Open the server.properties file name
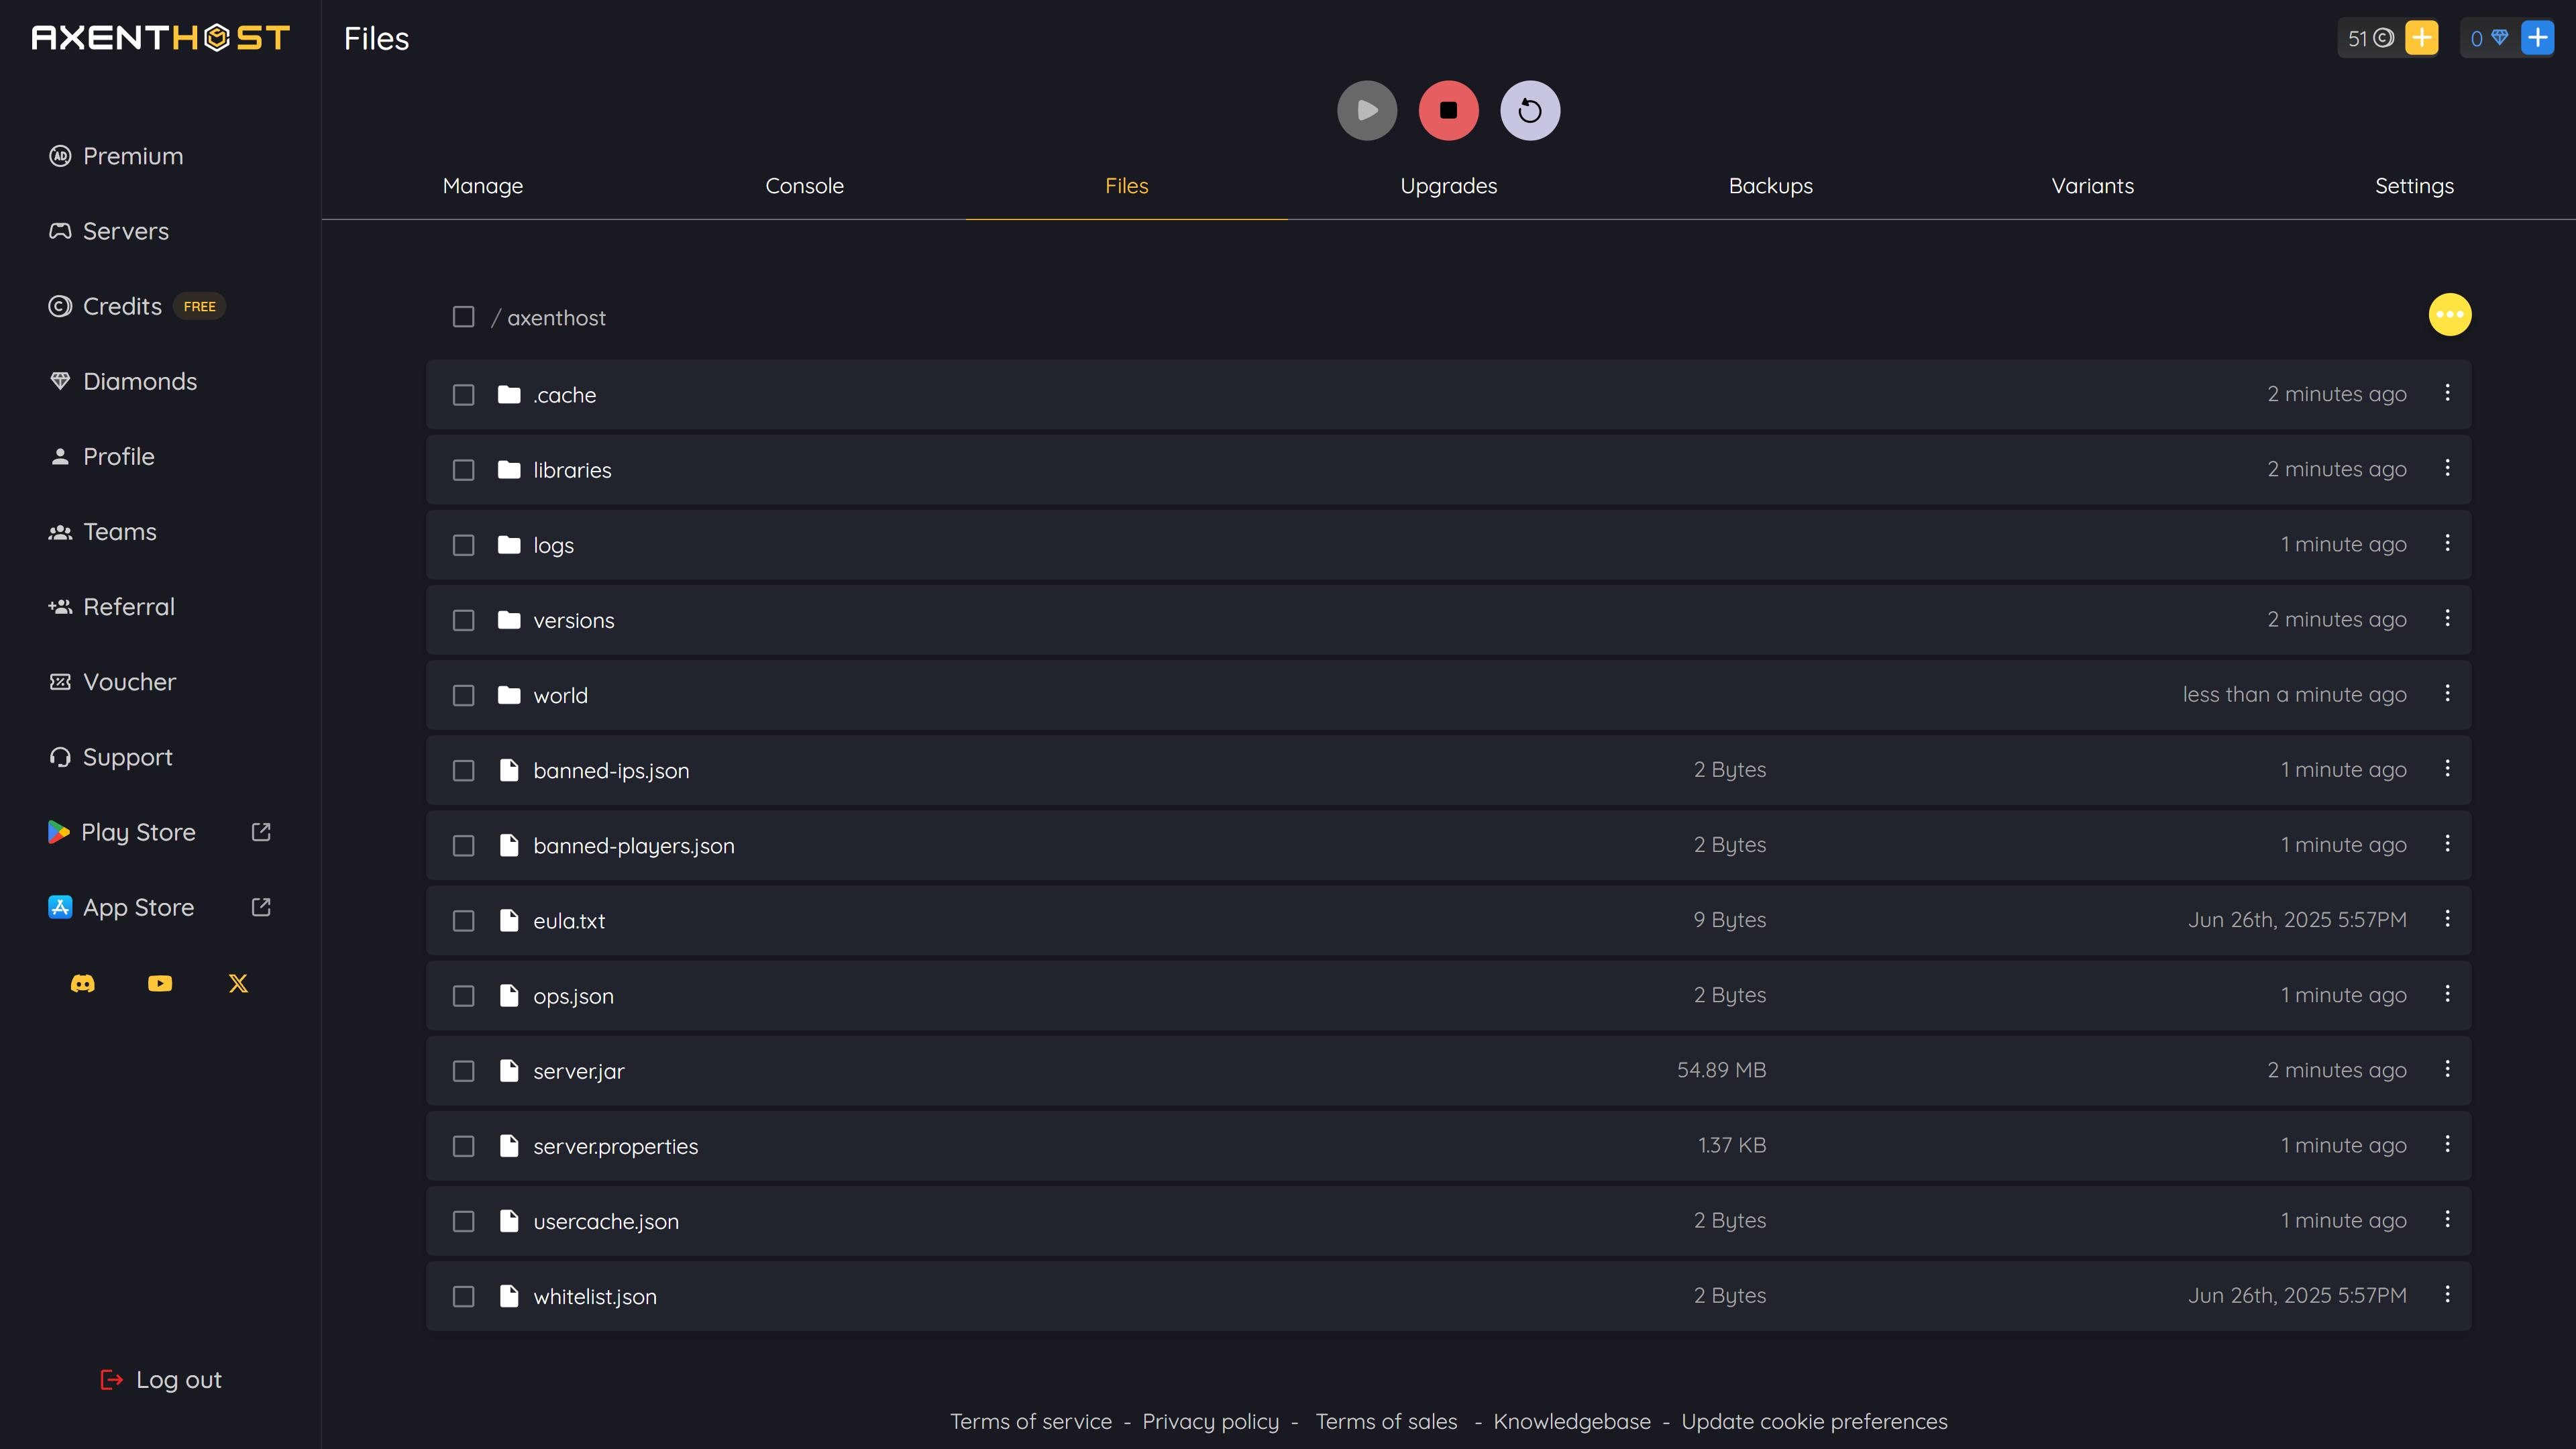This screenshot has width=2576, height=1449. click(x=615, y=1146)
